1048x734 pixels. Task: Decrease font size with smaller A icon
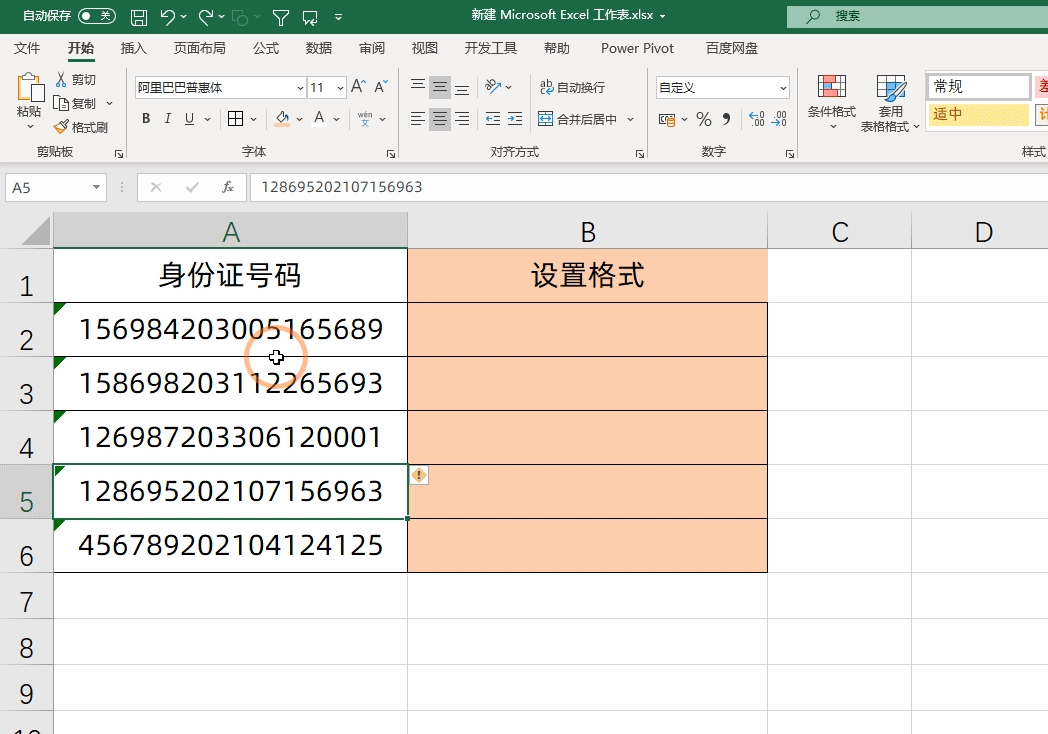click(x=381, y=87)
